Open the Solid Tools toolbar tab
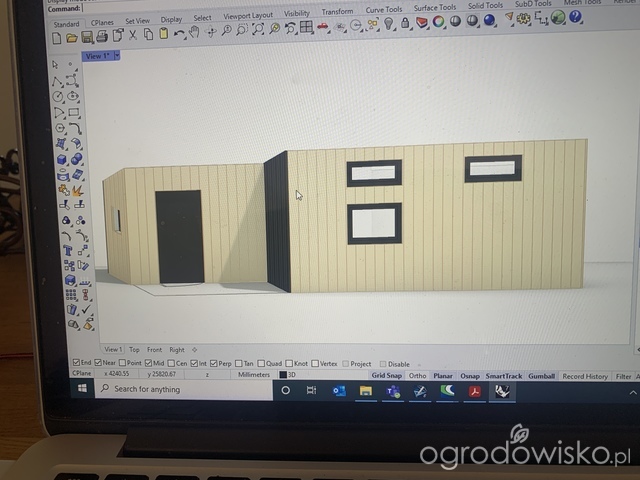This screenshot has width=640, height=480. coord(485,6)
